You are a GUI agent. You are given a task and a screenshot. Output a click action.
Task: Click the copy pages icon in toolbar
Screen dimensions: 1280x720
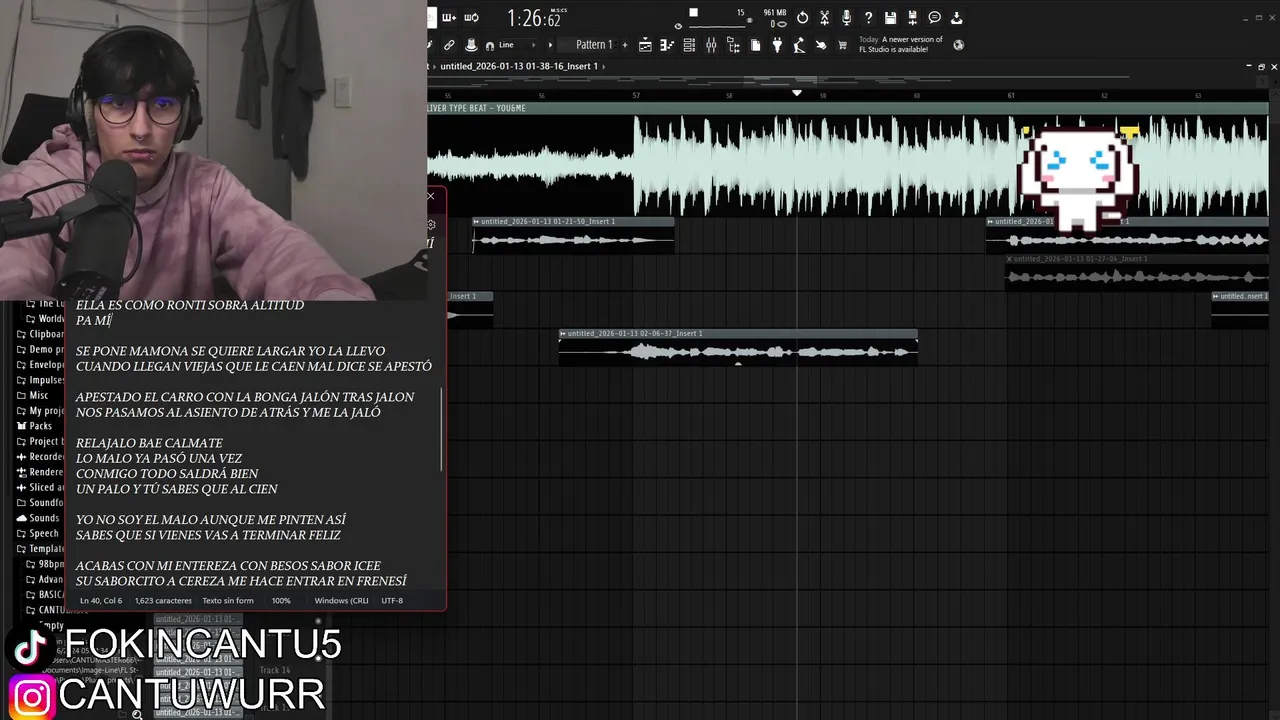[755, 45]
